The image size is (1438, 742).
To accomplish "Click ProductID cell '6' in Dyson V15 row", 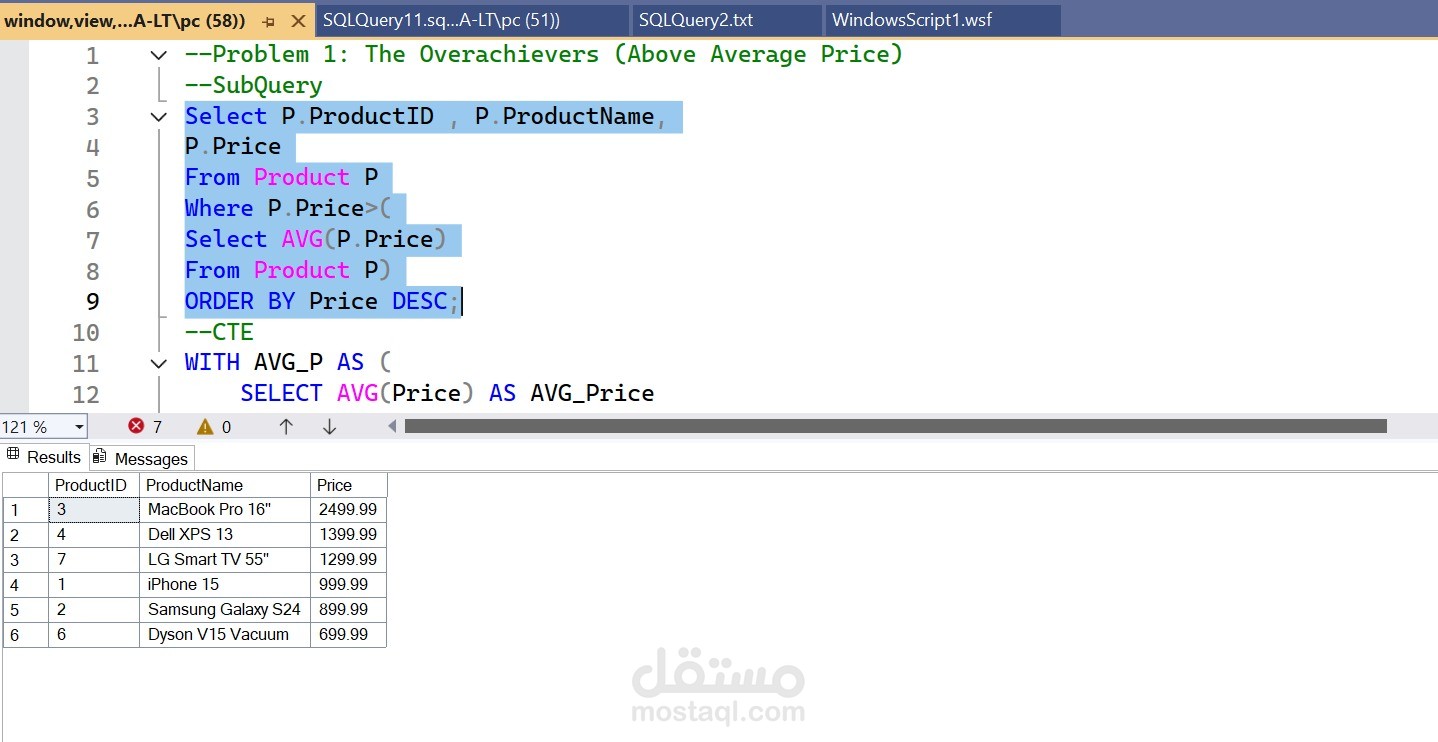I will 94,635.
